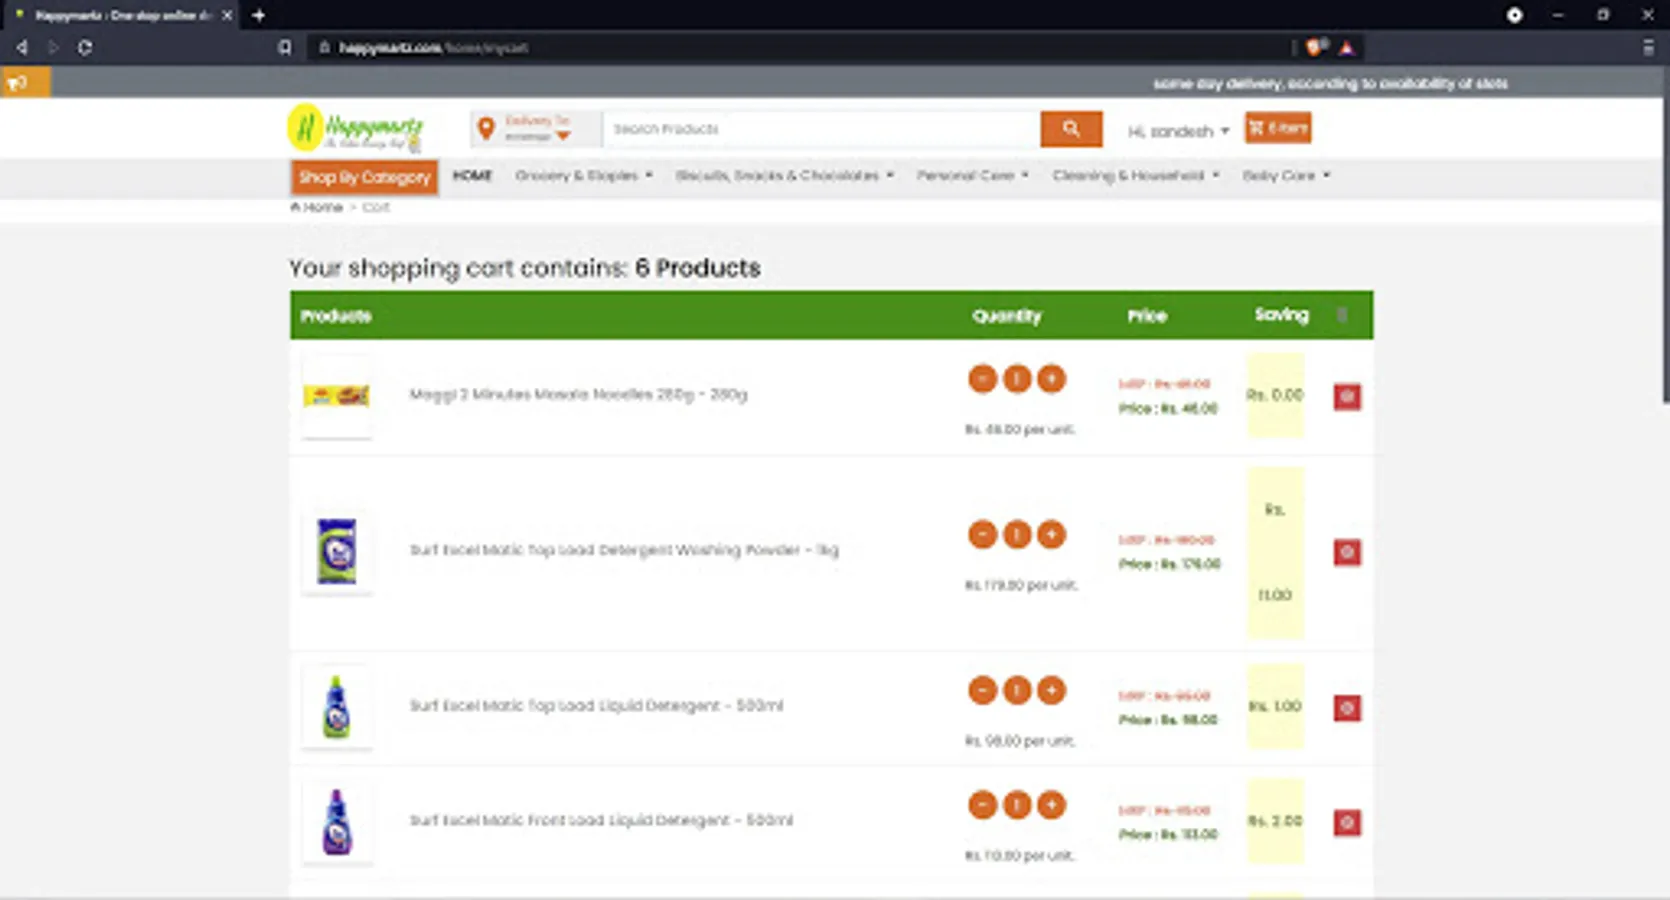Screen dimensions: 1670x900
Task: Click the quantity value for Washing Powder 1kg
Action: [1017, 535]
